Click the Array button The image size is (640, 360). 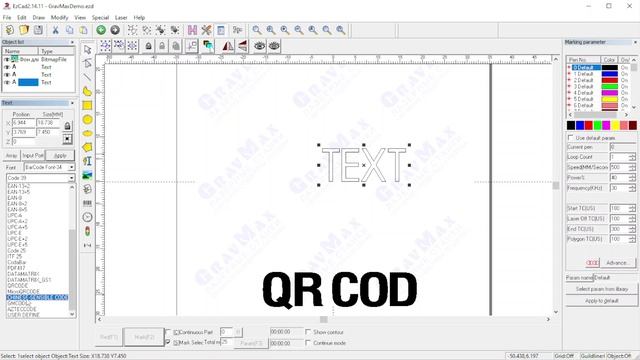pos(11,156)
